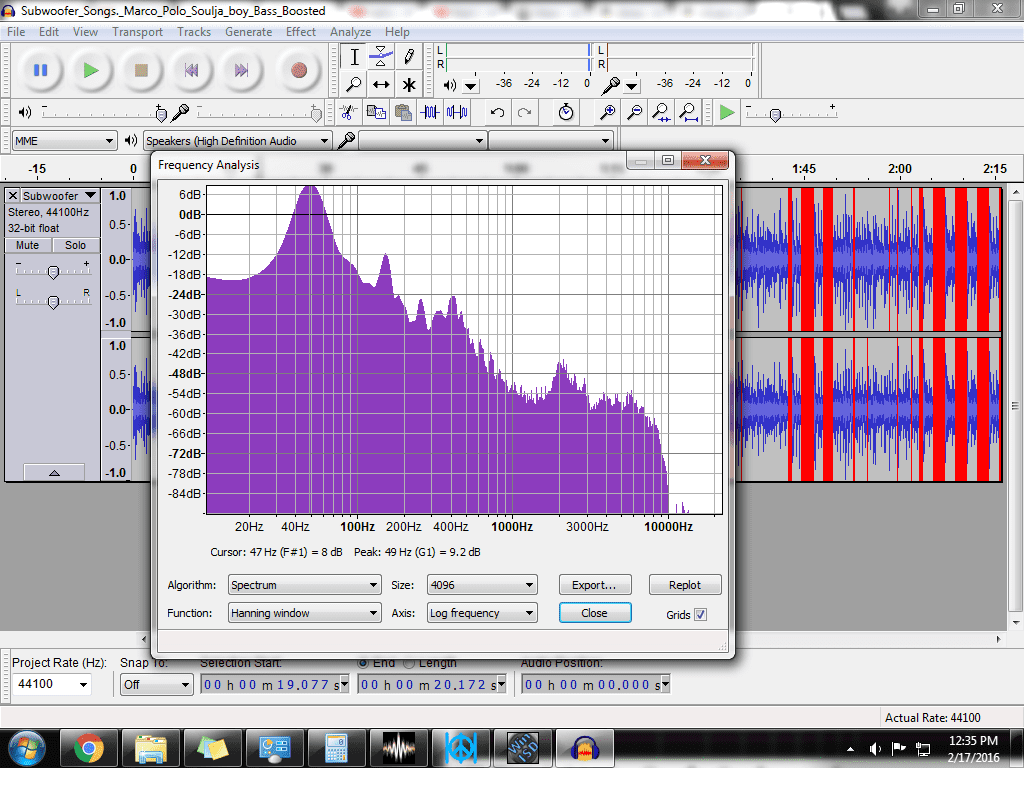Open the MME audio host dropdown

[x=64, y=141]
